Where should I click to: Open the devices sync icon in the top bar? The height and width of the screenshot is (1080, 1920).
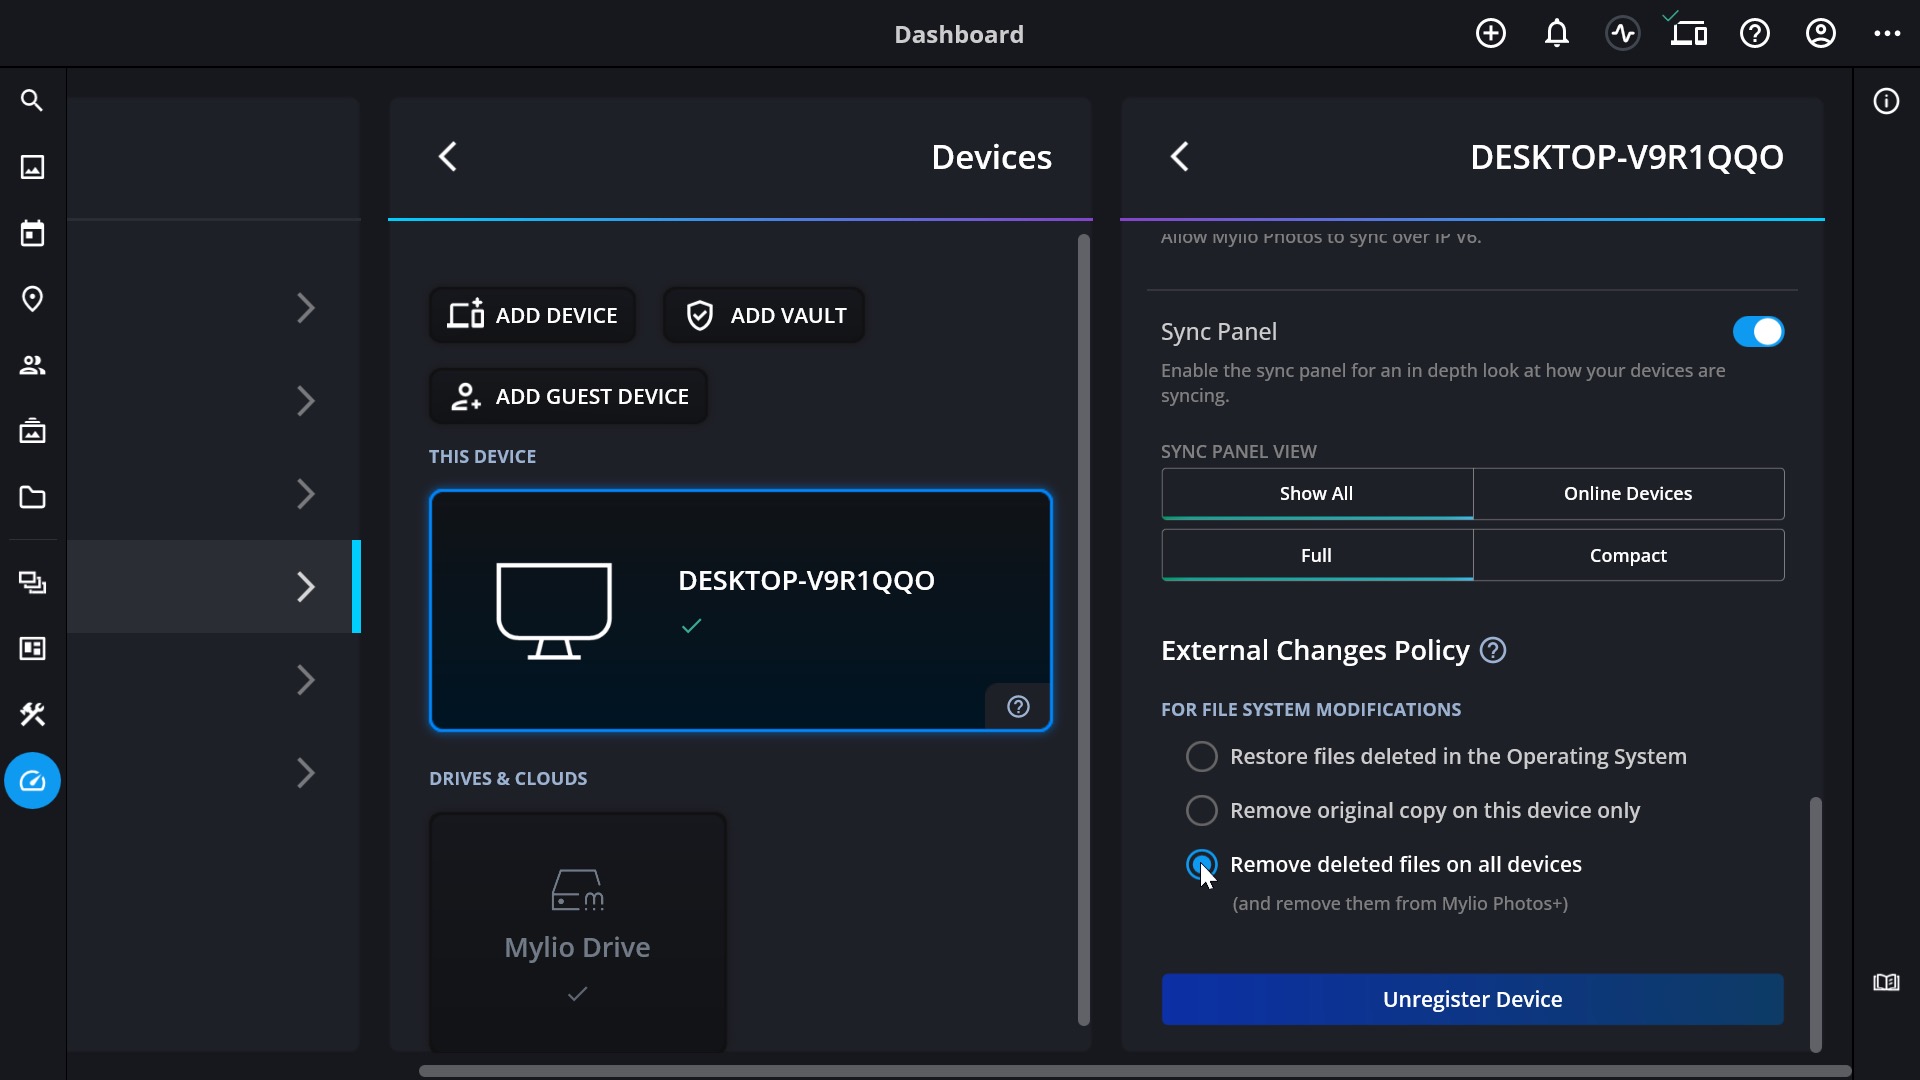tap(1688, 32)
